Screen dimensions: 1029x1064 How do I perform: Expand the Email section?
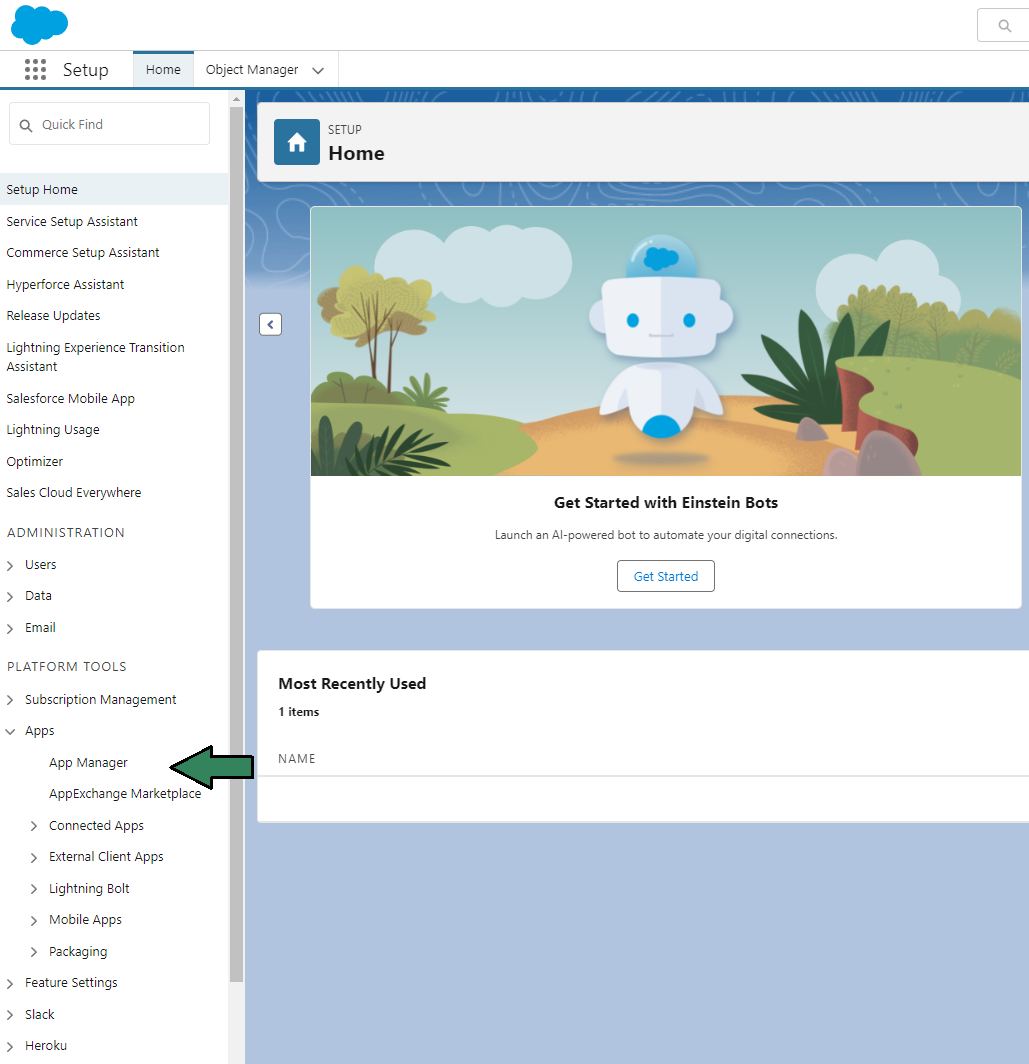coord(10,628)
